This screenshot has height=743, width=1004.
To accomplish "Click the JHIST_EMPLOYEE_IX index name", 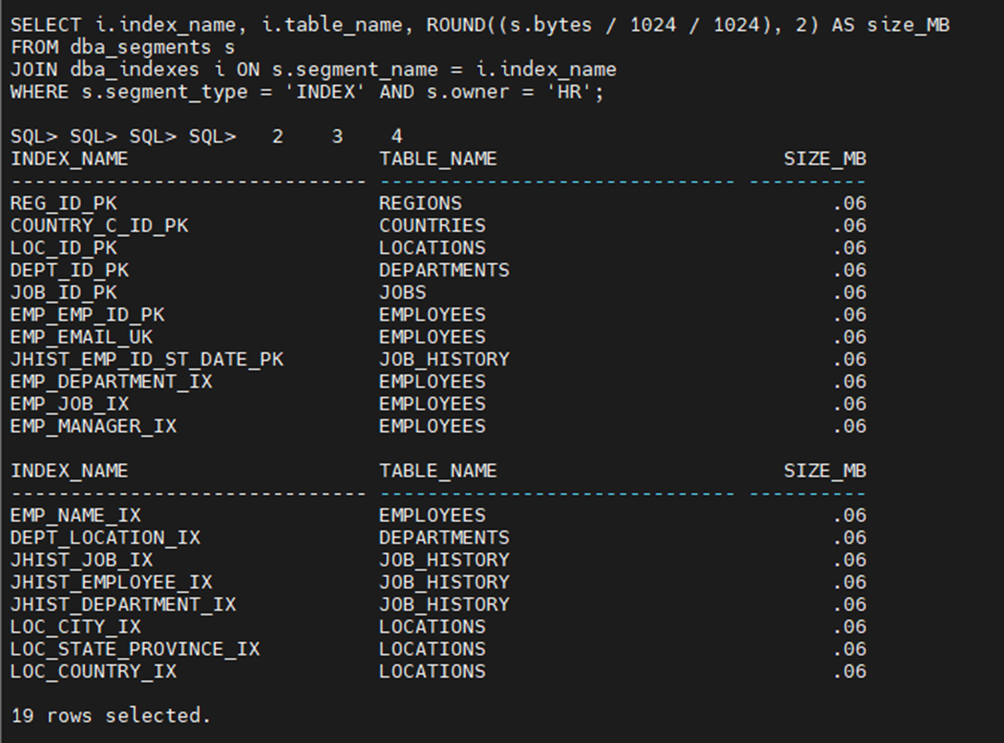I will tap(111, 582).
